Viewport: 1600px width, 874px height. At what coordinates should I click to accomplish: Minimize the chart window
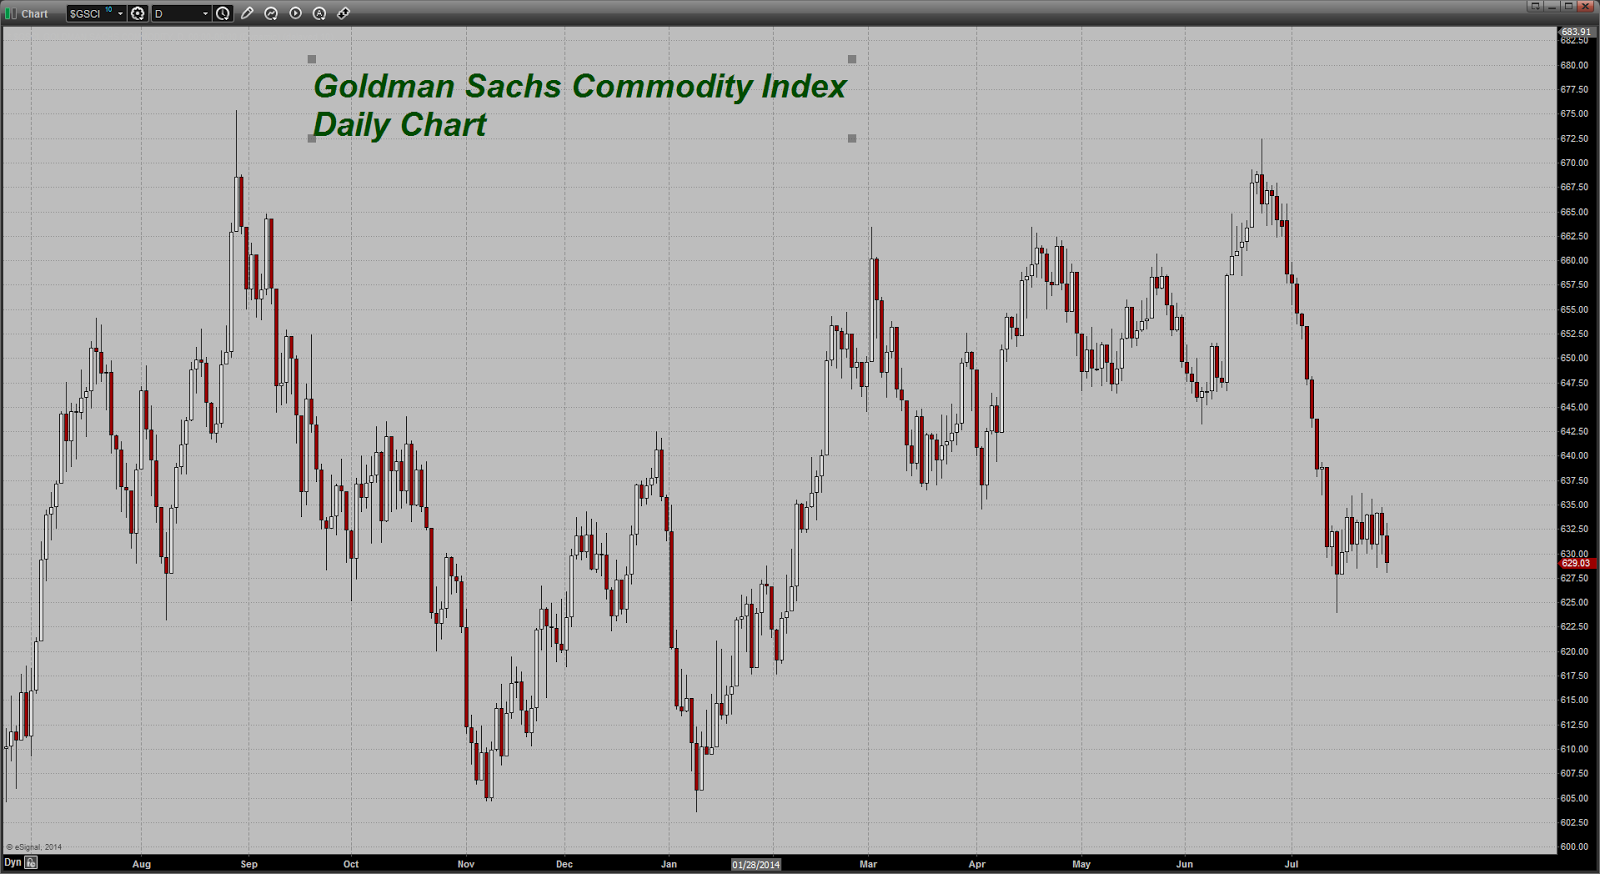point(1552,6)
